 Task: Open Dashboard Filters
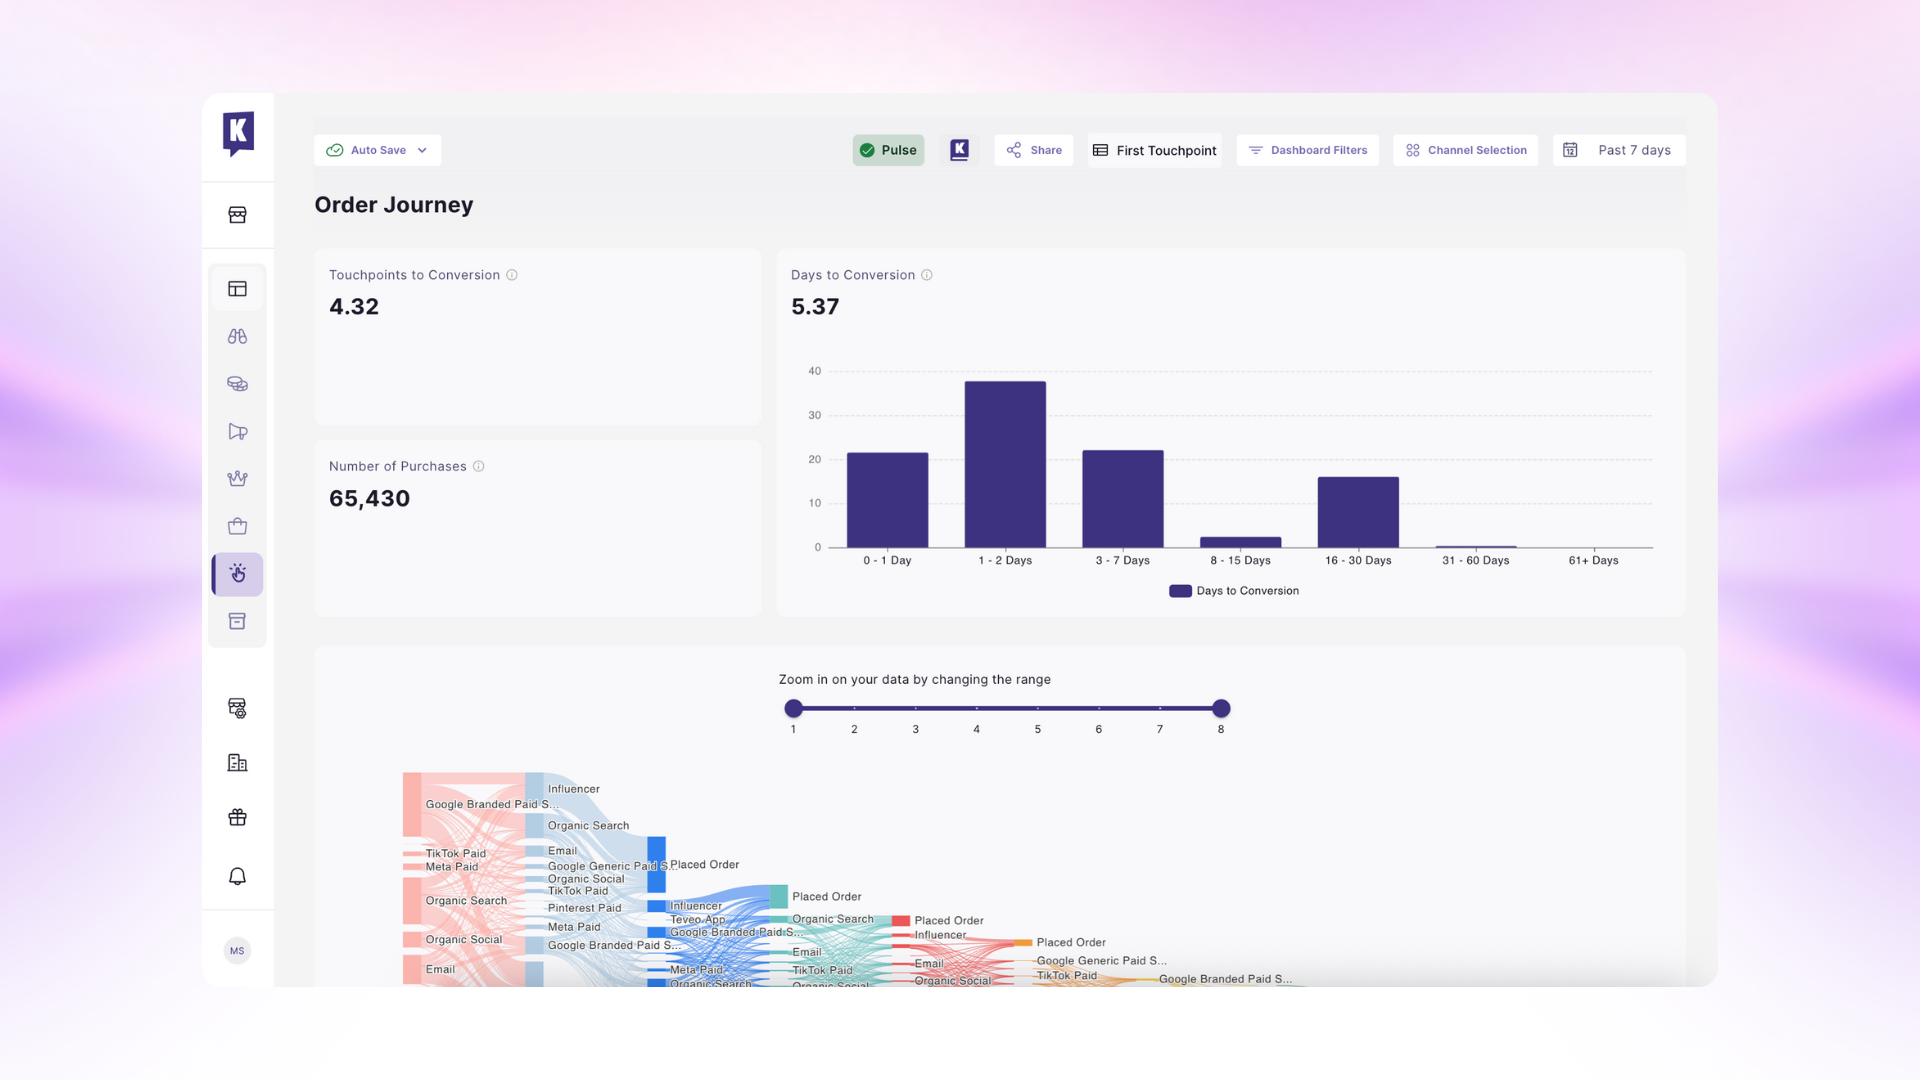coord(1308,150)
